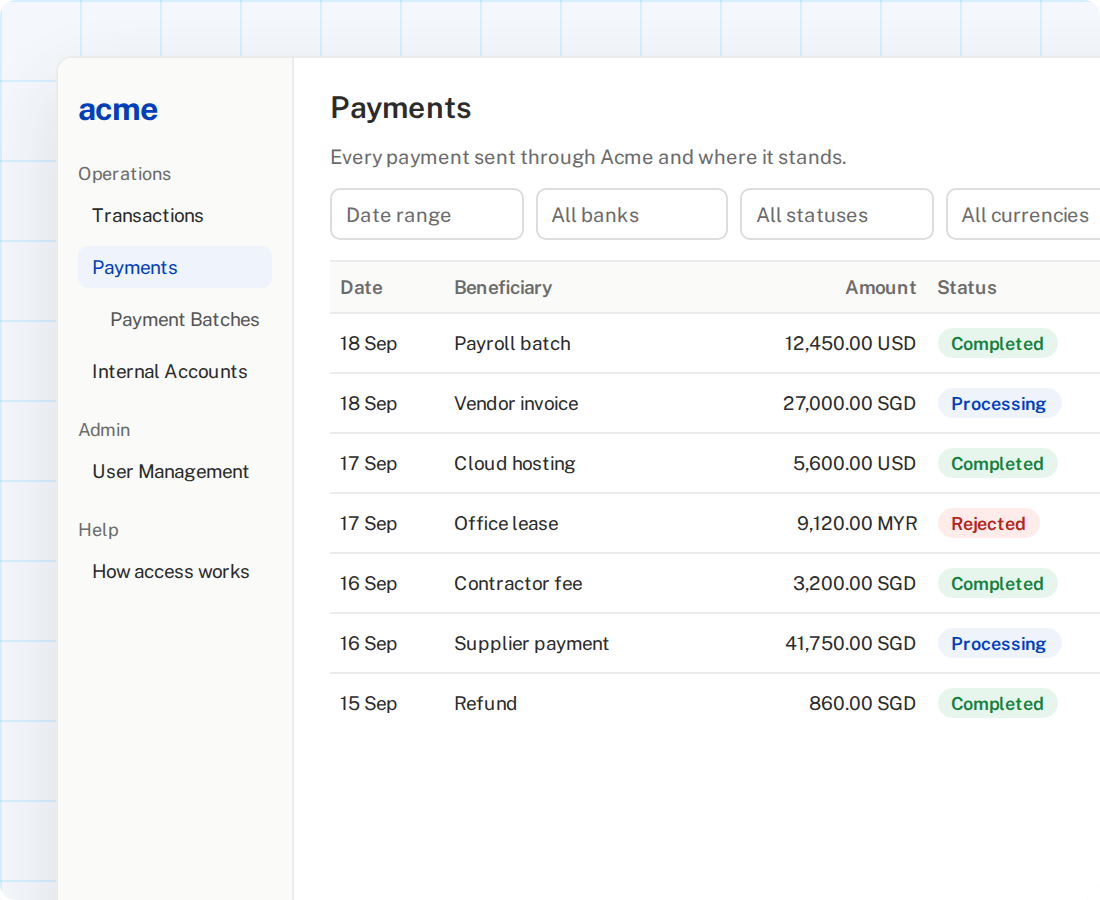Click Completed badge for Contractor fee
This screenshot has width=1100, height=900.
click(997, 584)
